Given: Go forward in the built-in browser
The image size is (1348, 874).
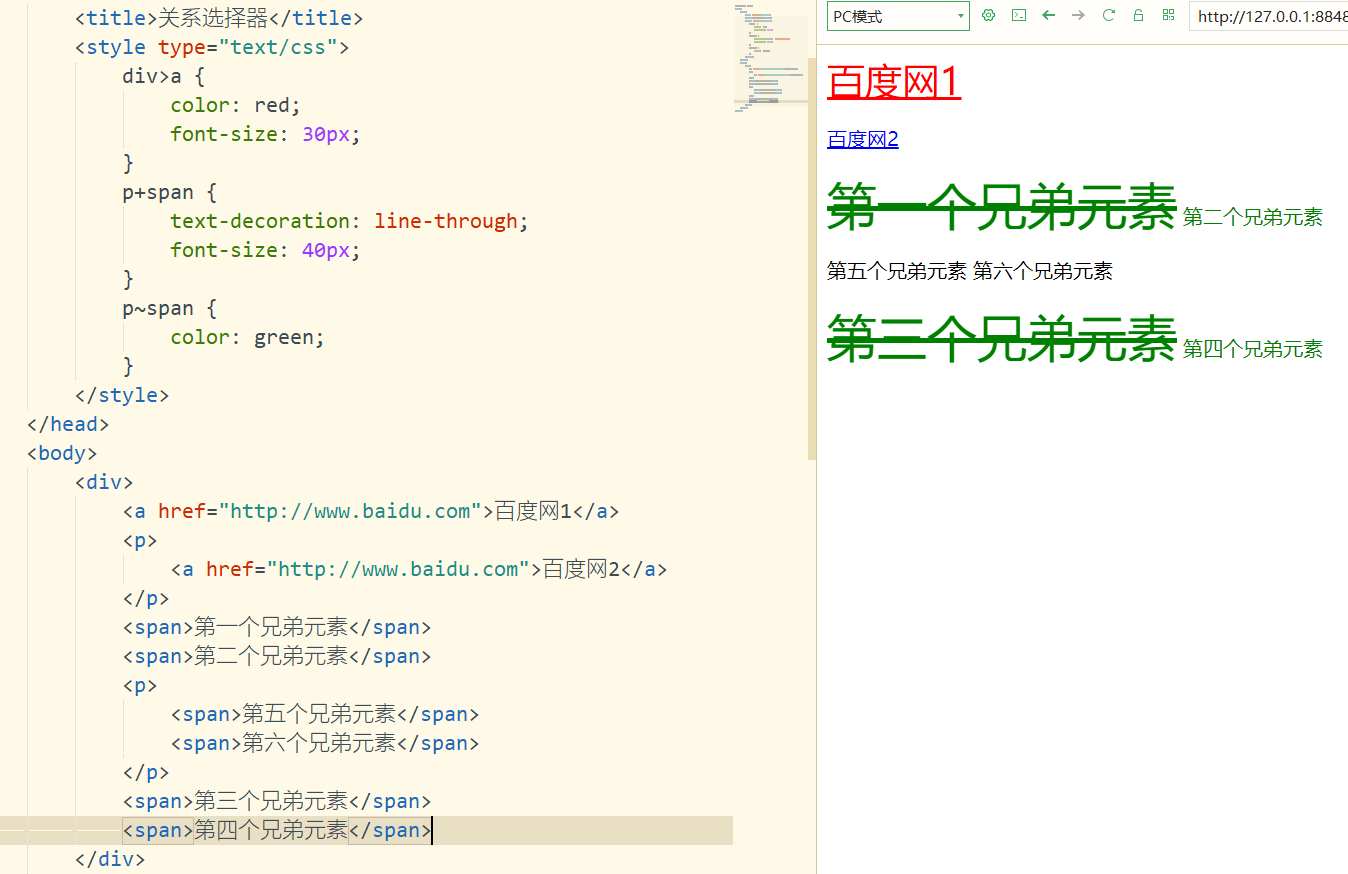Looking at the screenshot, I should [x=1078, y=15].
